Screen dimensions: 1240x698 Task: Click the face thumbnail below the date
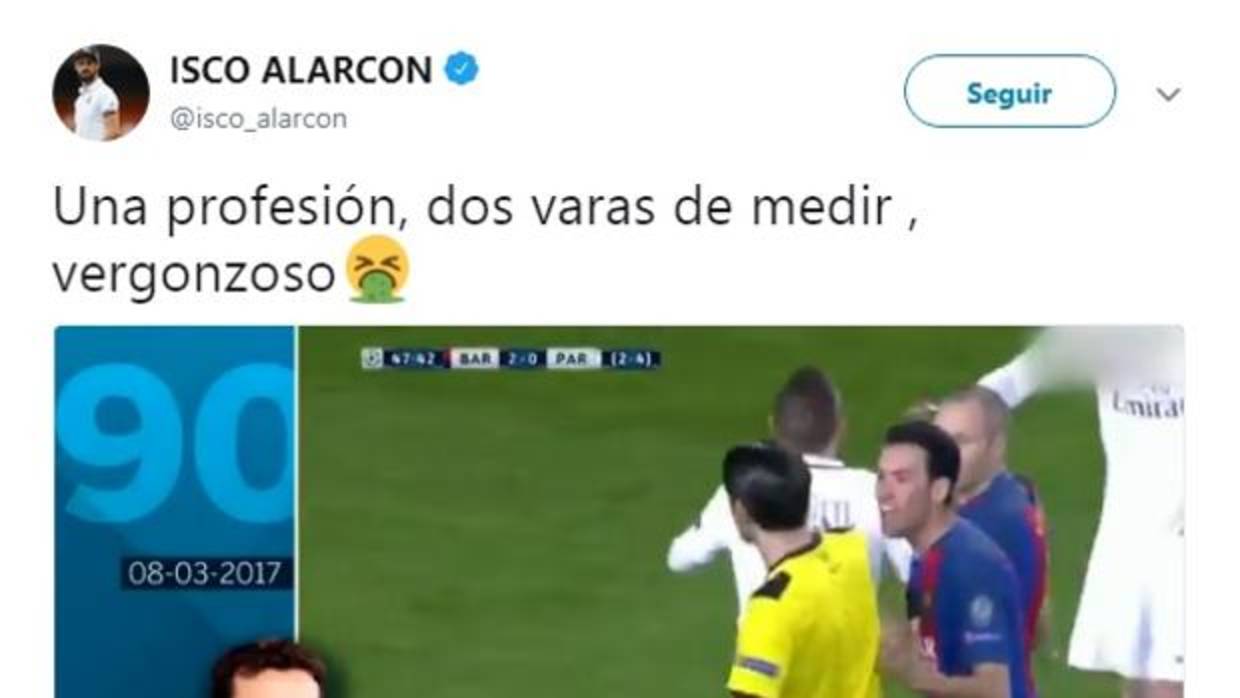tap(270, 669)
